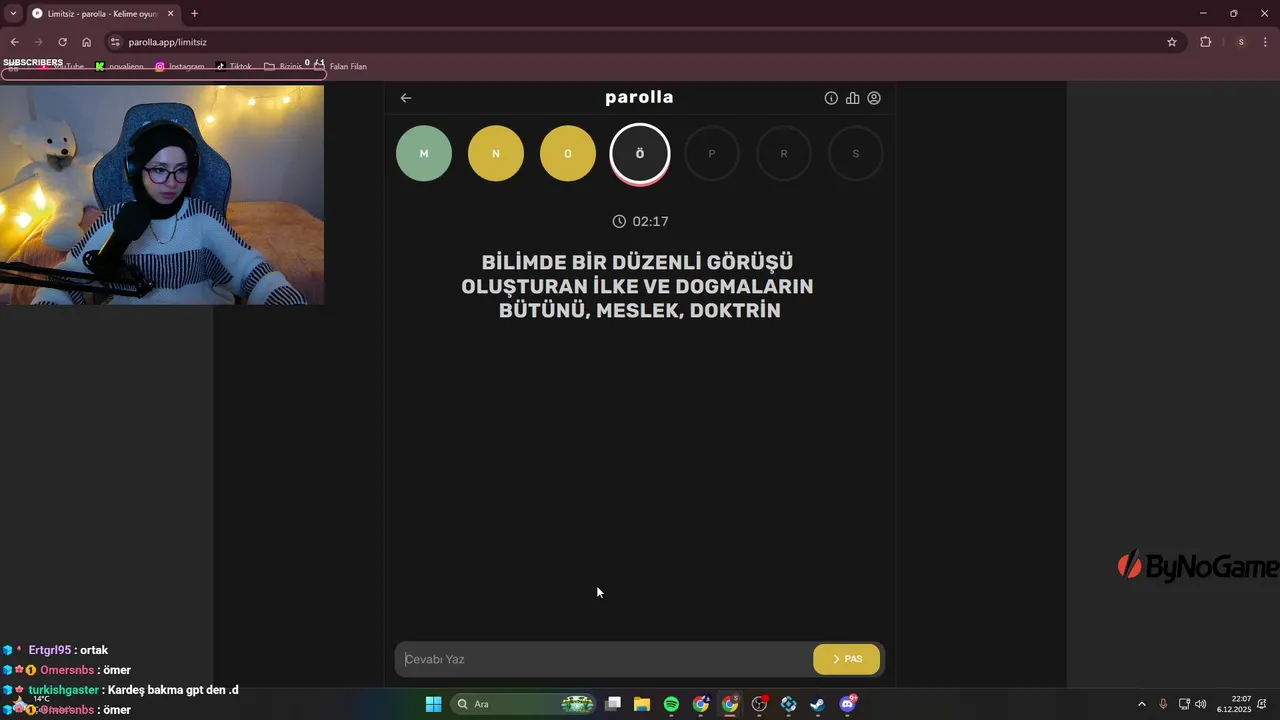1280x720 pixels.
Task: Select the active Ö letter circle
Action: pyautogui.click(x=640, y=154)
